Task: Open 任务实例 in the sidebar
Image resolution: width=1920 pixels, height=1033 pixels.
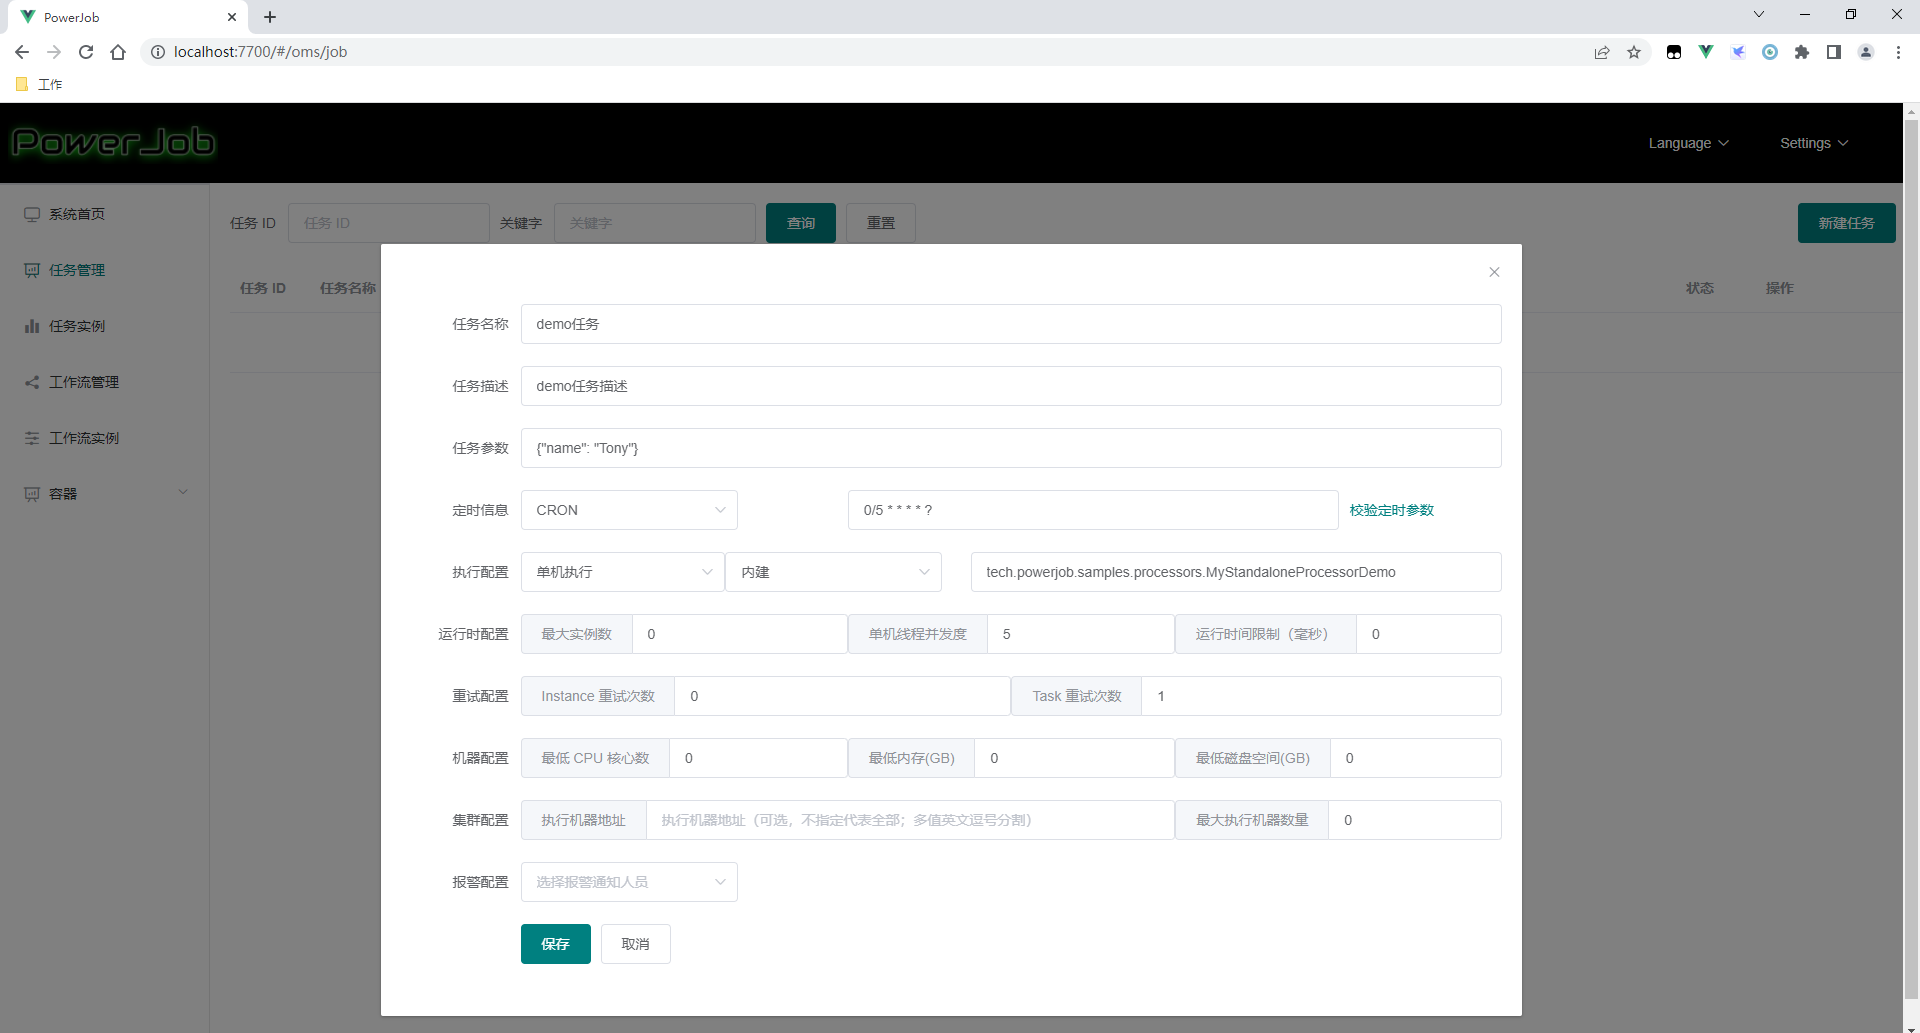Action: [104, 326]
